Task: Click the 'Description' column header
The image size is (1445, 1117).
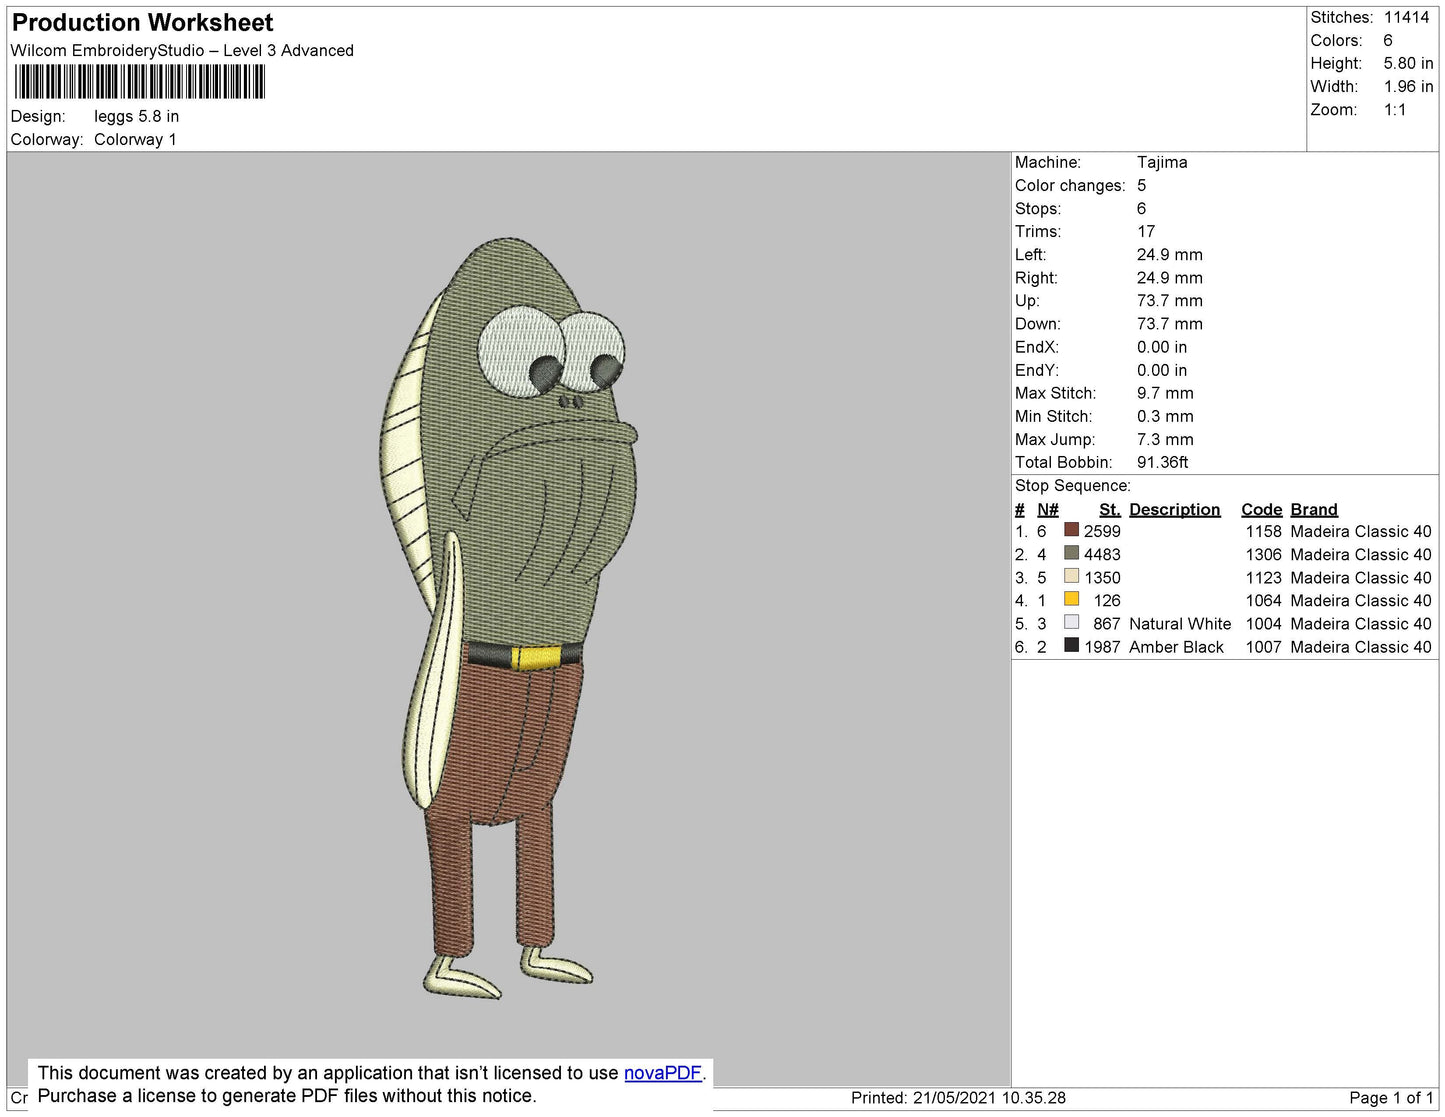Action: [x=1175, y=509]
